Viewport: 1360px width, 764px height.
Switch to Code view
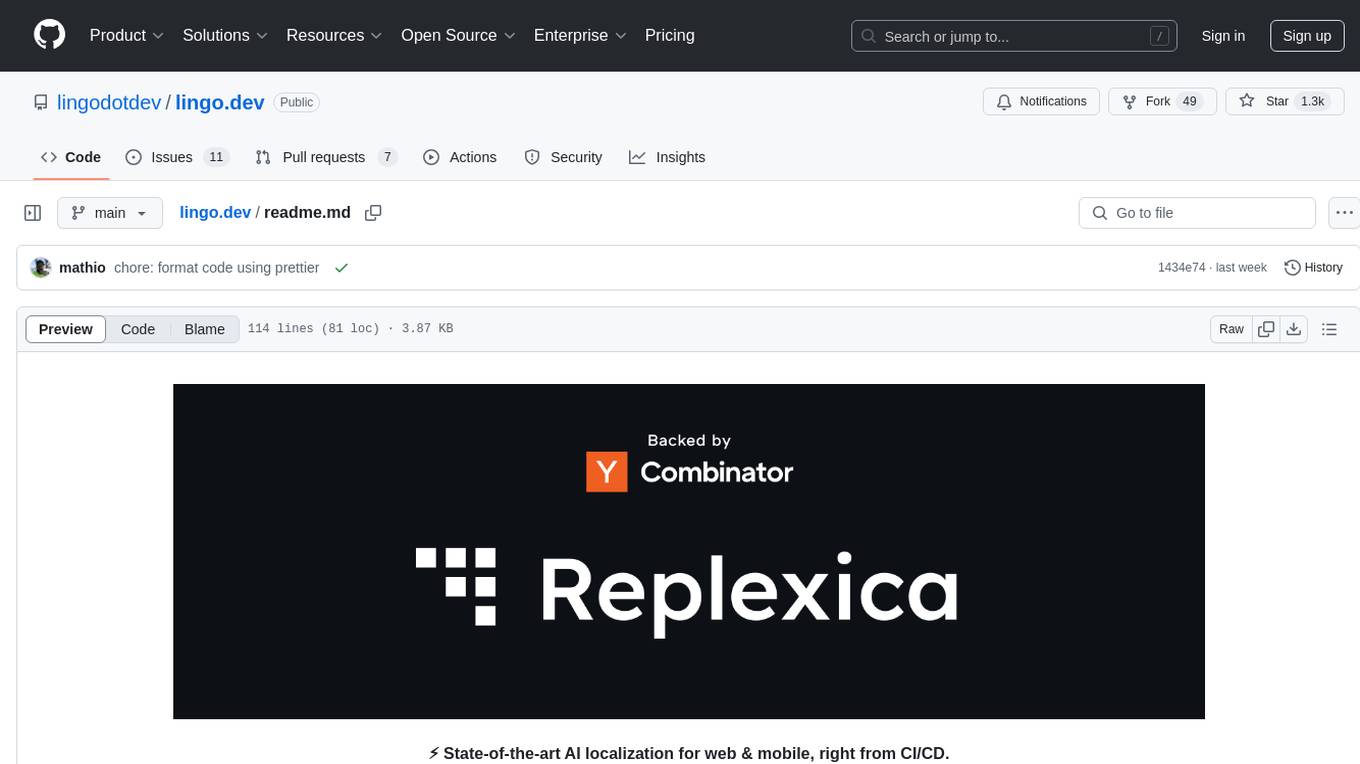[x=138, y=329]
